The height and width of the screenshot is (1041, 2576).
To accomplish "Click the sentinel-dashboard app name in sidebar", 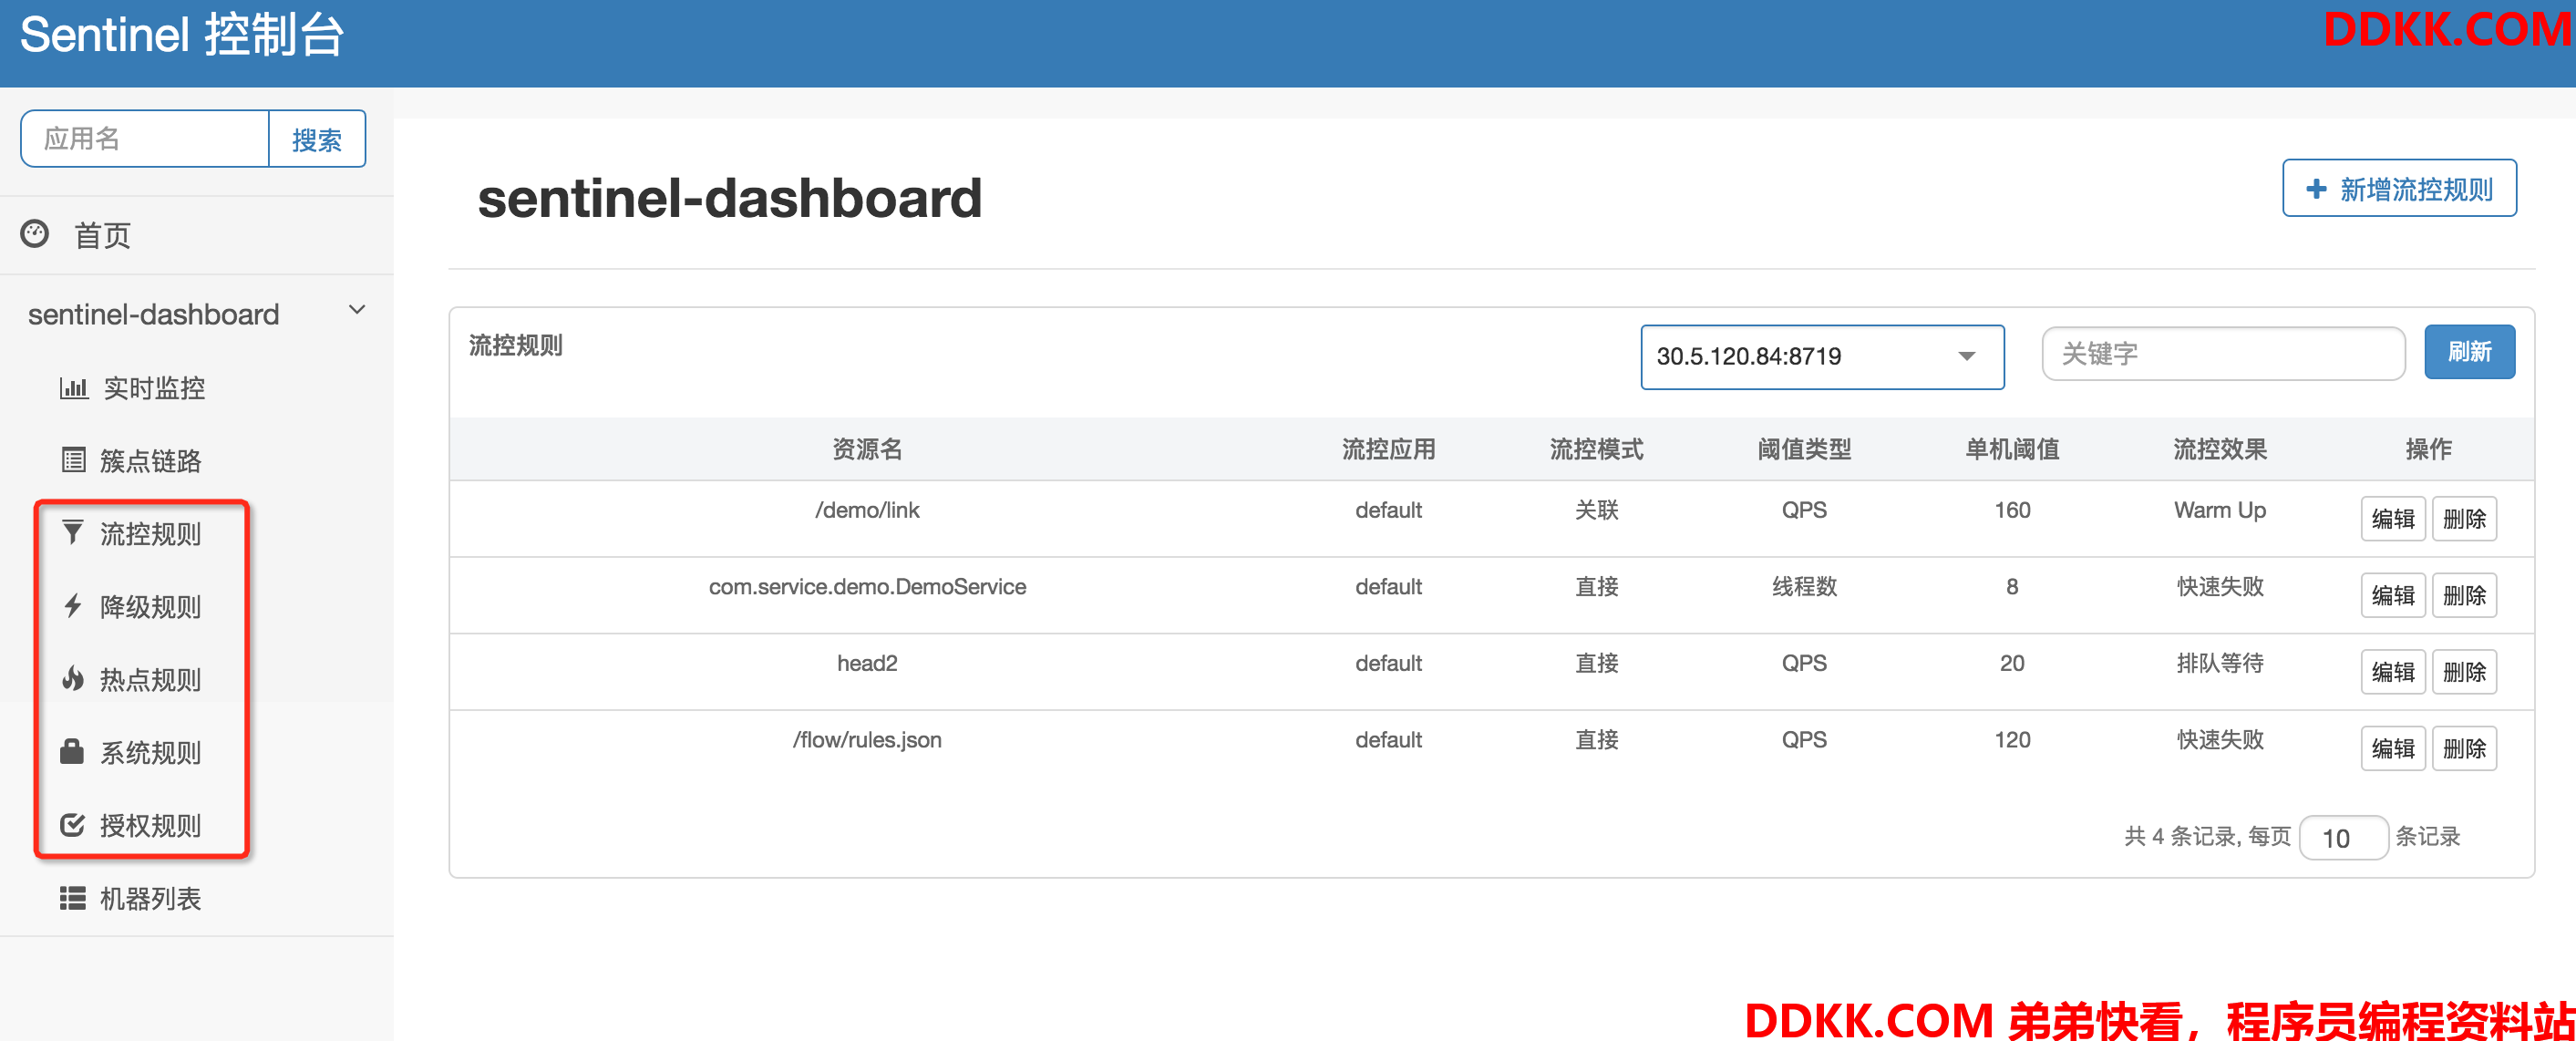I will point(153,314).
